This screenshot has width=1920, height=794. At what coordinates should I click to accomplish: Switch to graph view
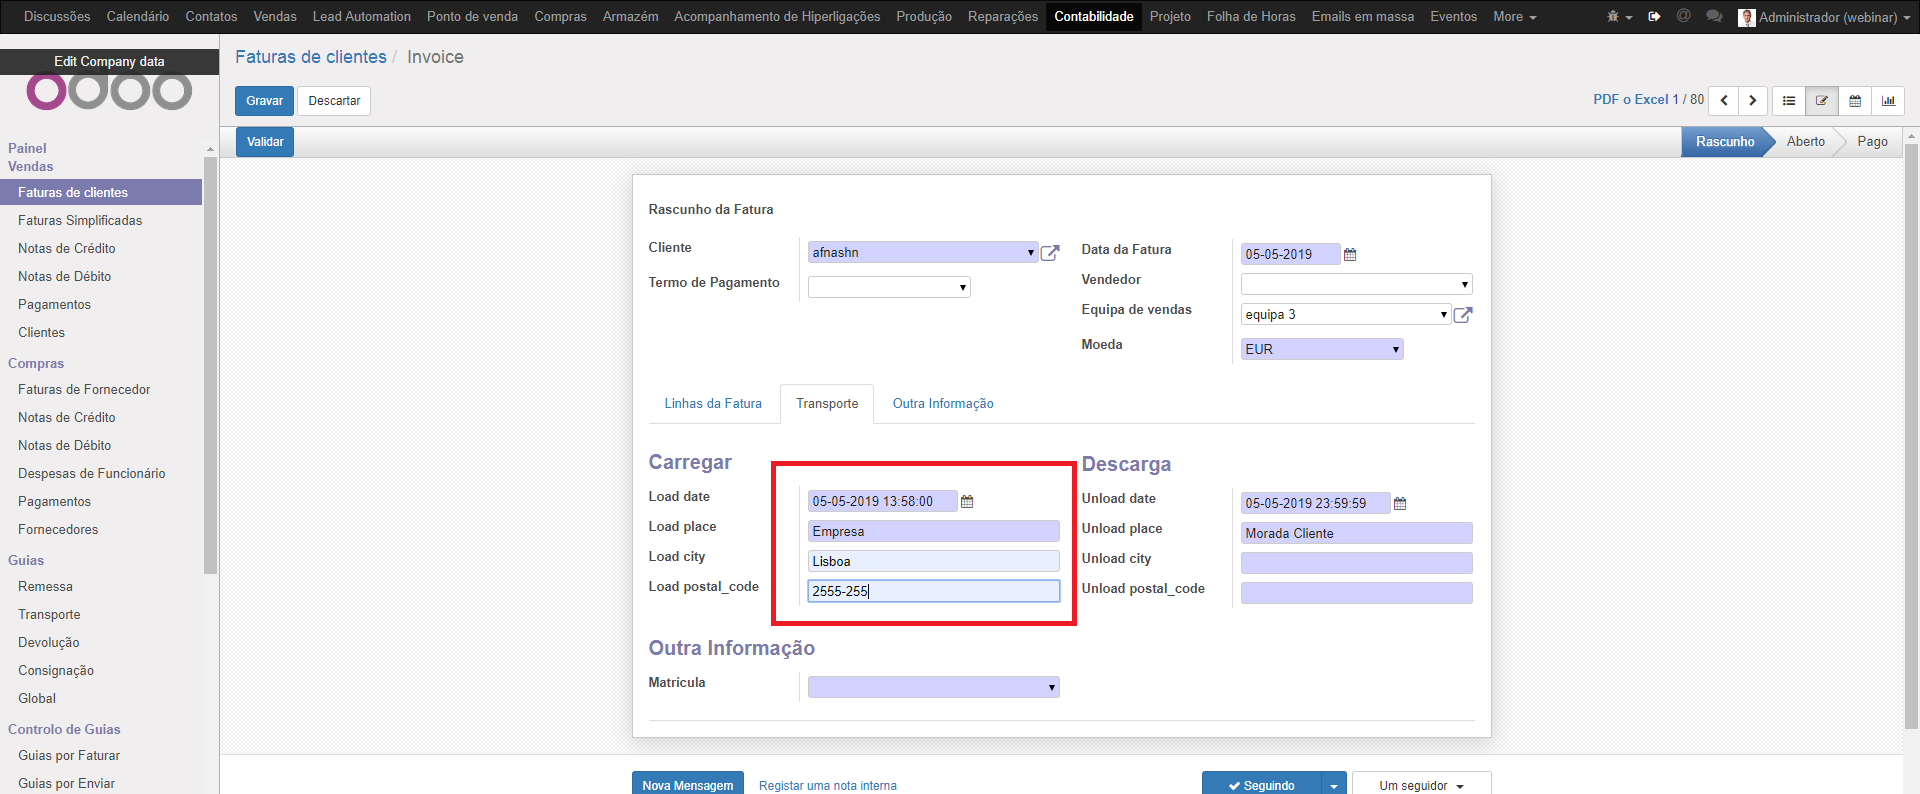coord(1888,101)
